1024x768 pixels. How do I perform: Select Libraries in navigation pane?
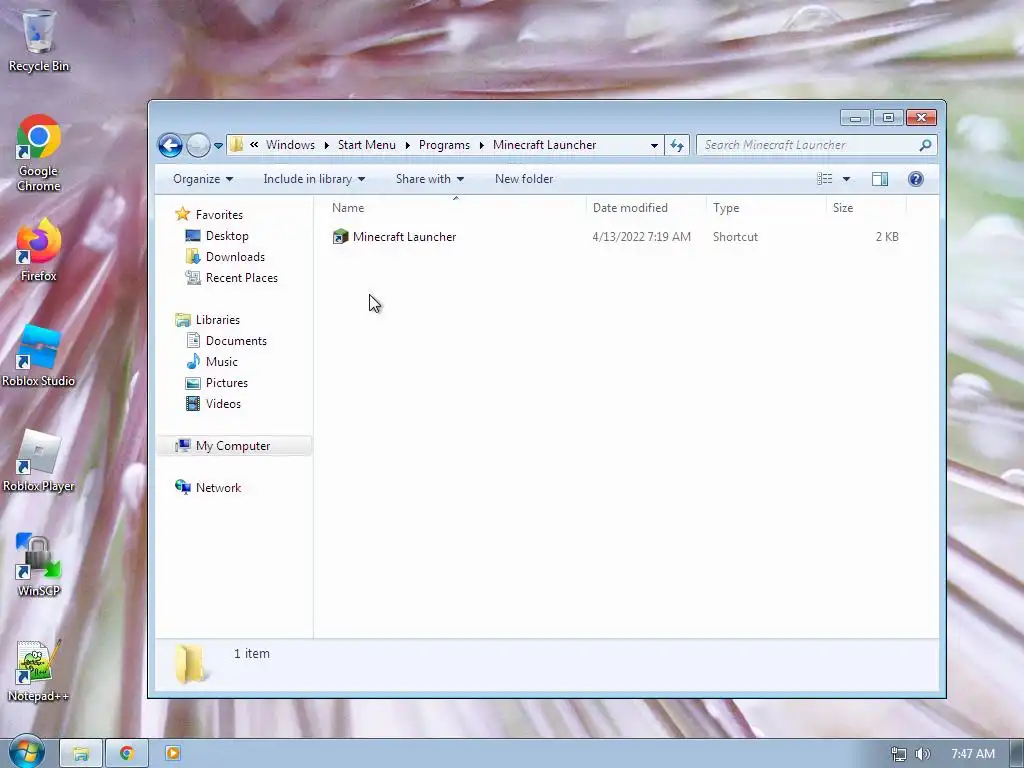pos(217,320)
